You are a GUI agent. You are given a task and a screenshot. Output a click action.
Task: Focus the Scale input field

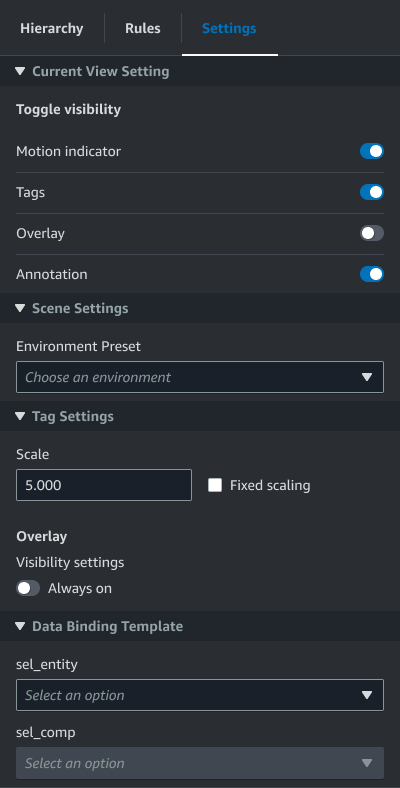(104, 485)
